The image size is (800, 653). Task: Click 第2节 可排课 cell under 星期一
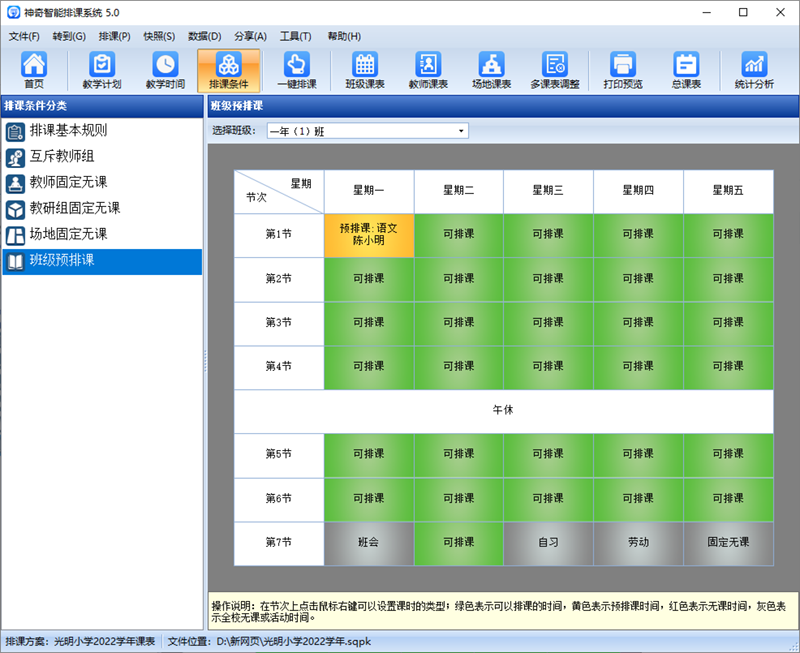click(369, 280)
